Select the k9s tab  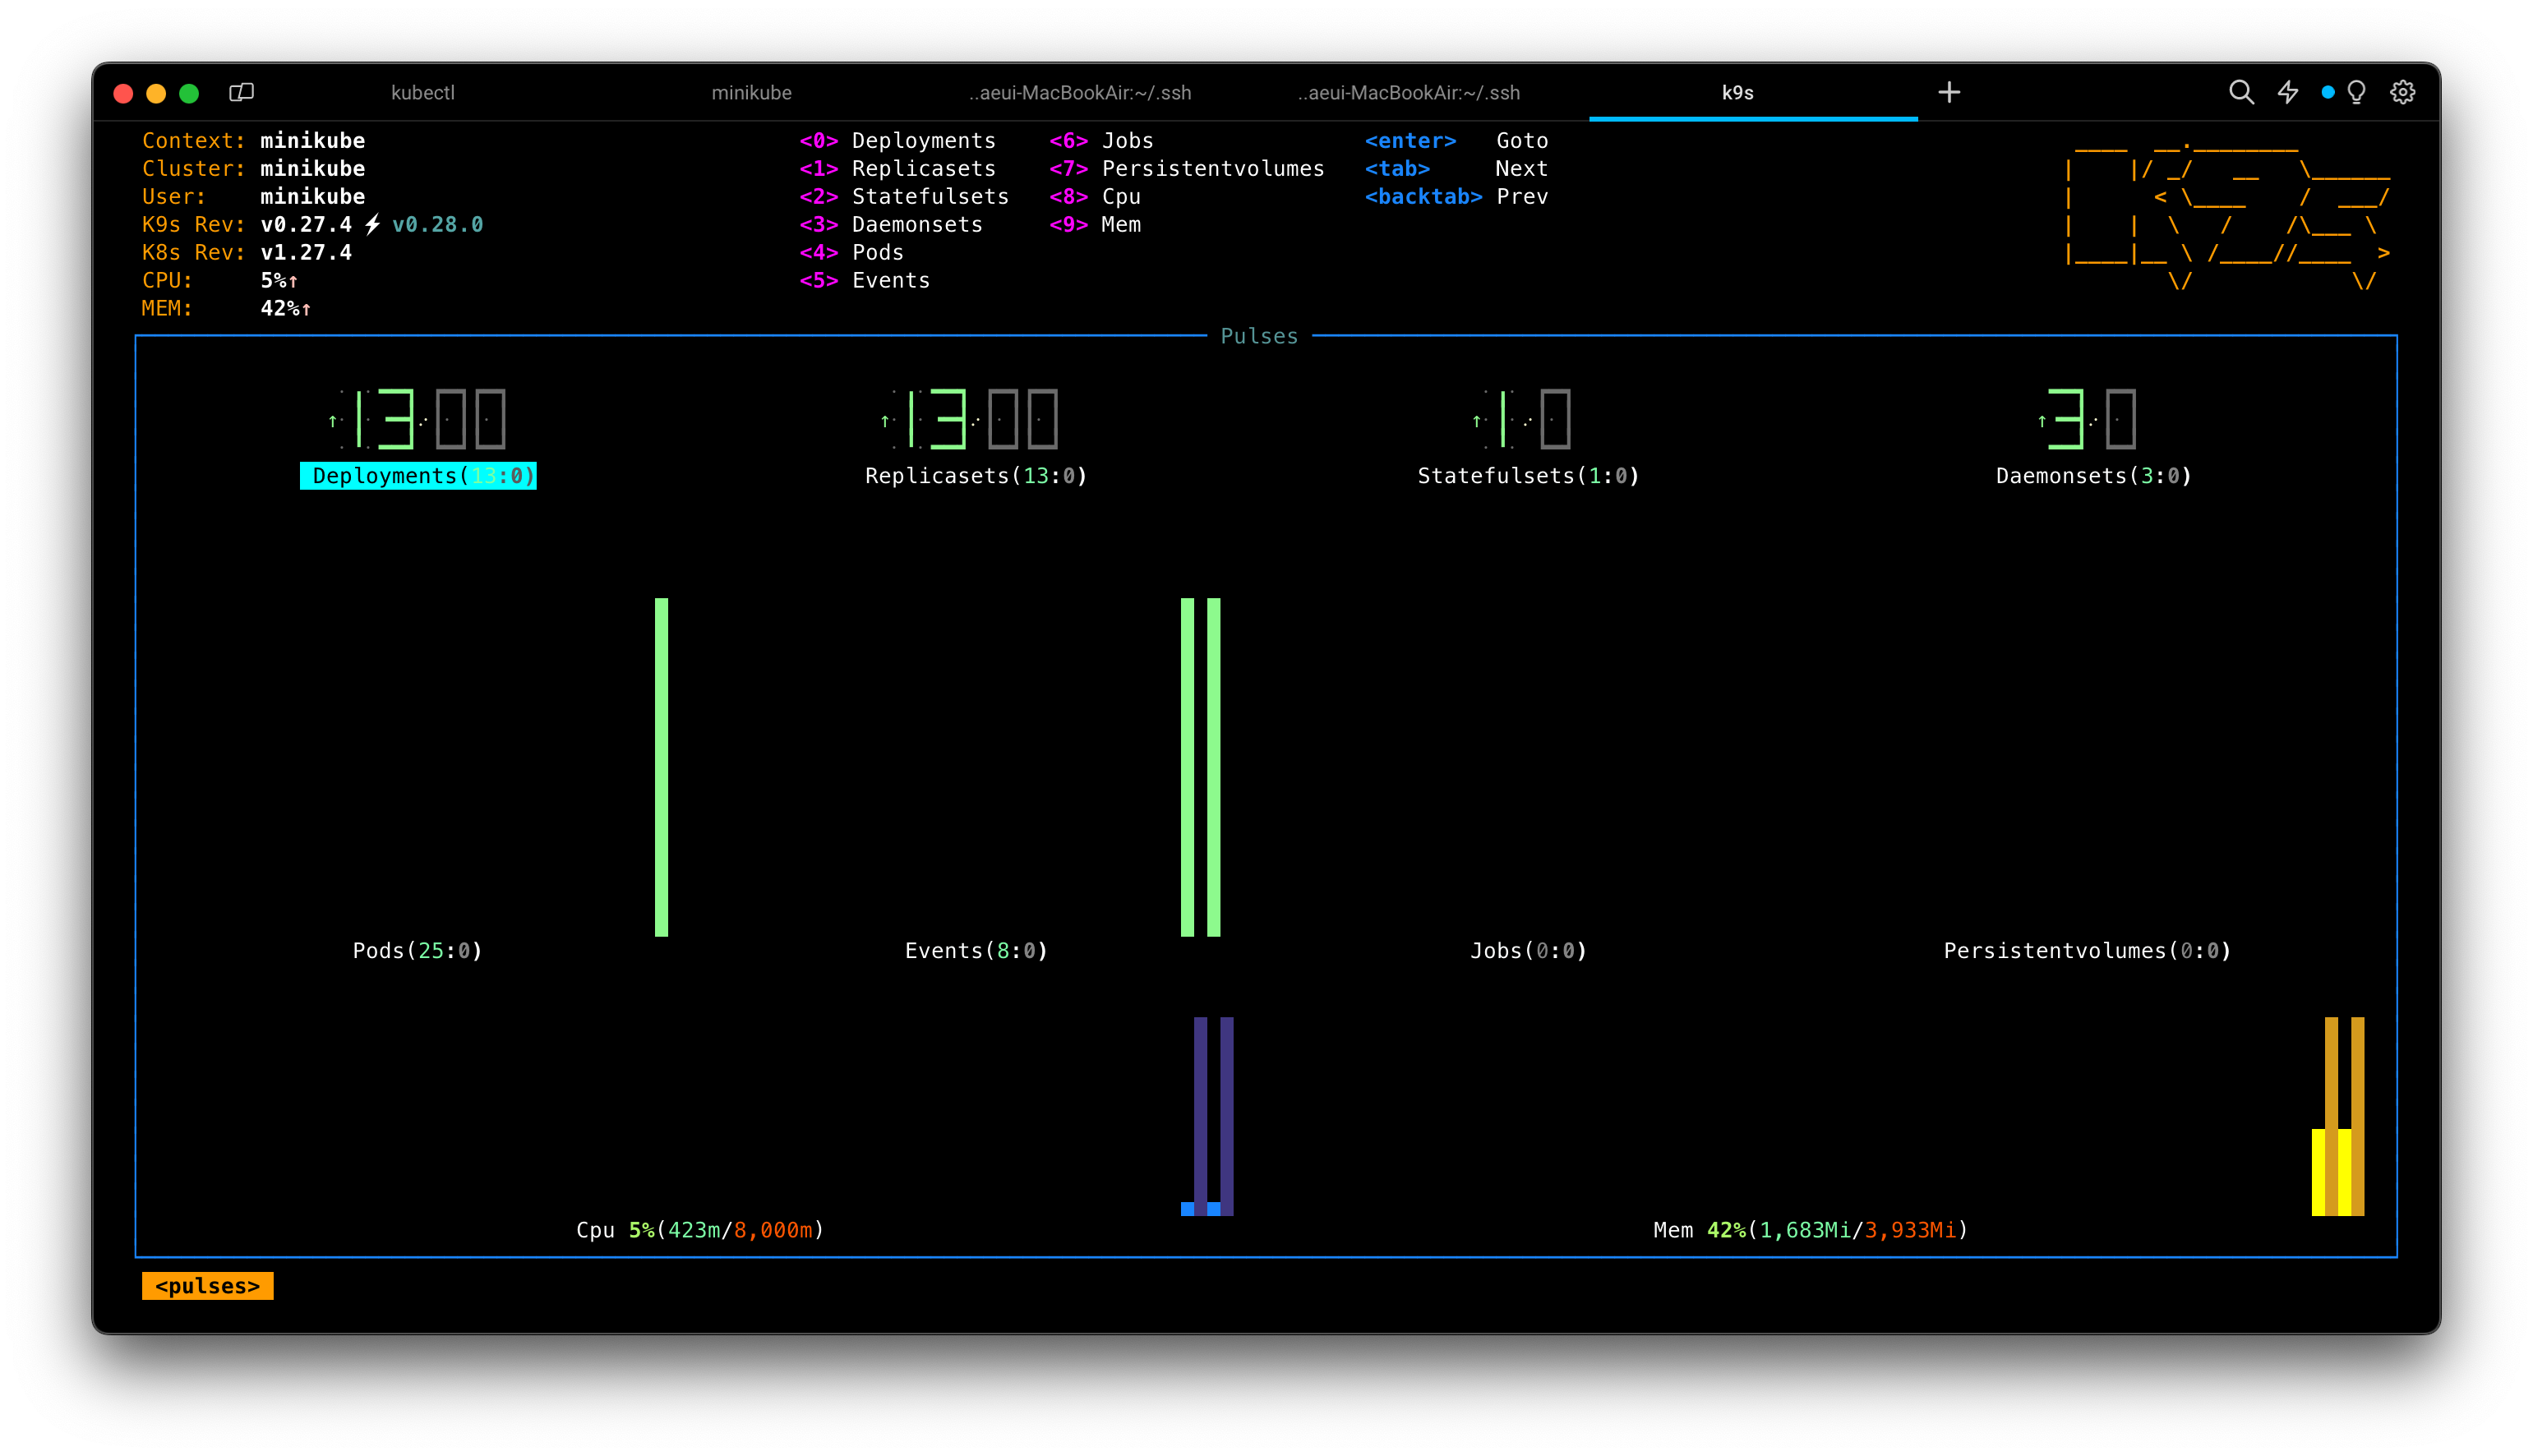click(x=1737, y=93)
